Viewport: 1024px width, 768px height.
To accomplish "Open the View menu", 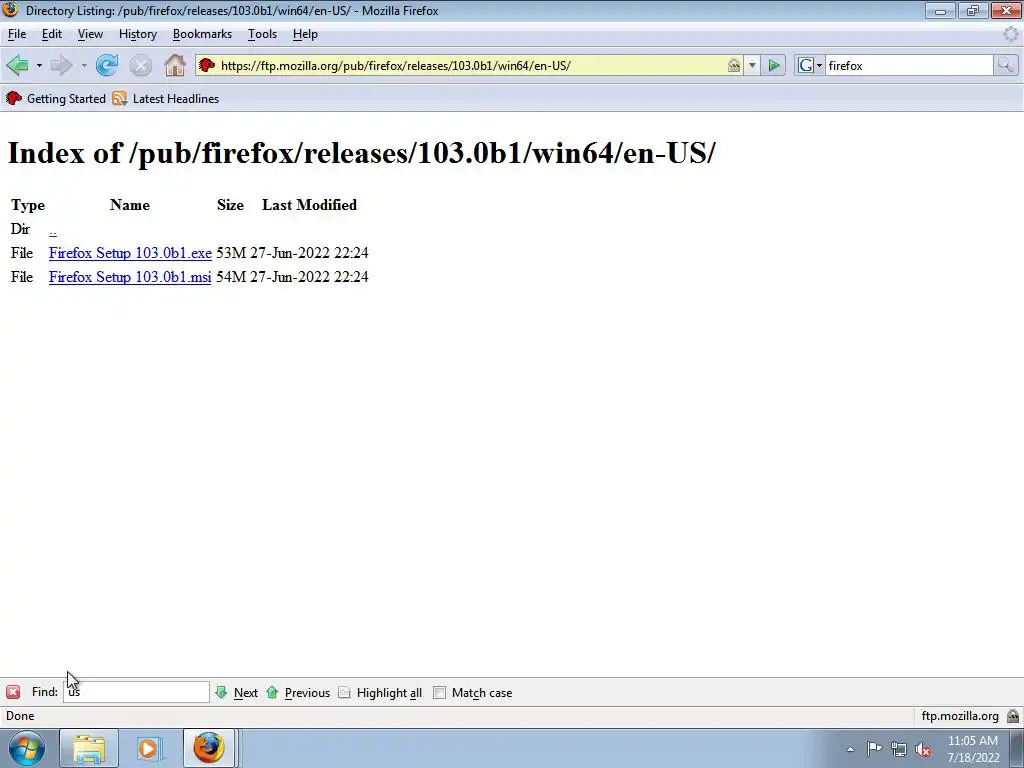I will [90, 34].
